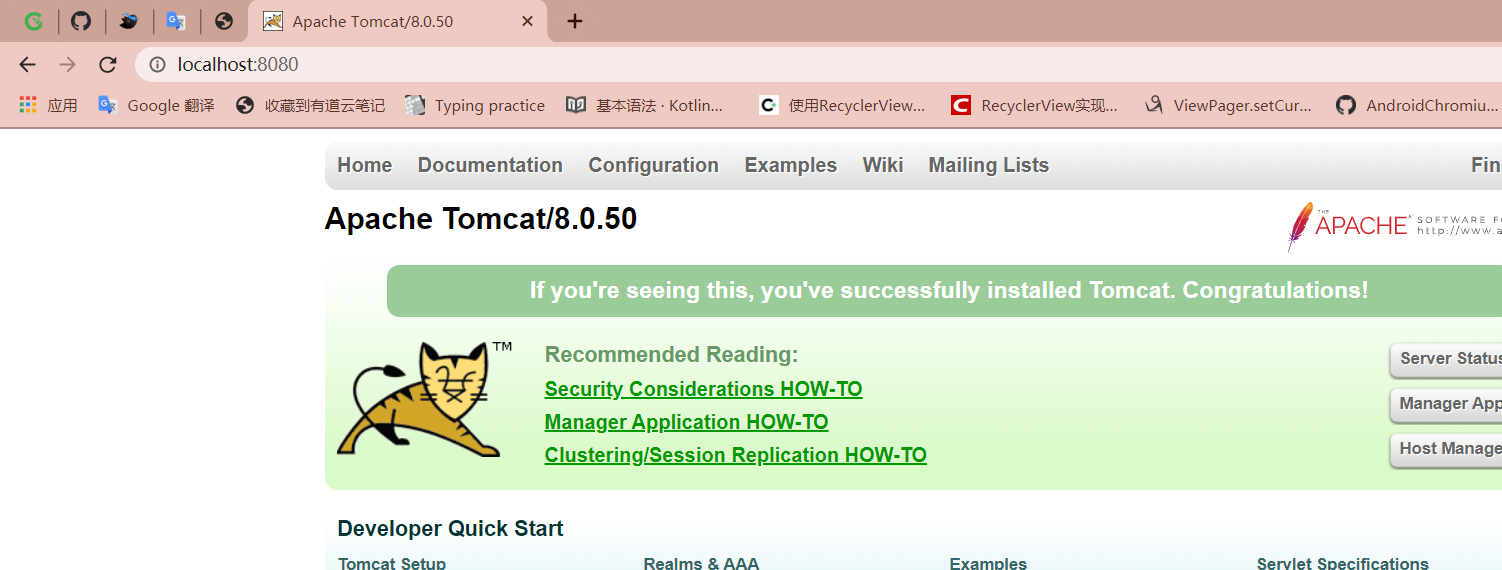
Task: Click the Host Manager button
Action: [x=1446, y=449]
